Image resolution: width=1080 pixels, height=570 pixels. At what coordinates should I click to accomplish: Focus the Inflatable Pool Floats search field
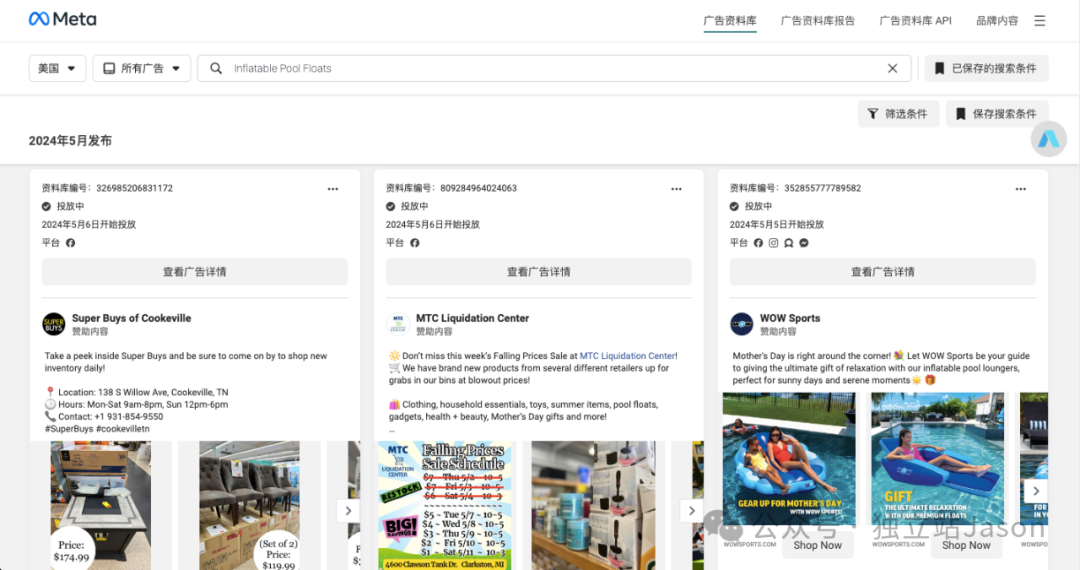pyautogui.click(x=554, y=68)
